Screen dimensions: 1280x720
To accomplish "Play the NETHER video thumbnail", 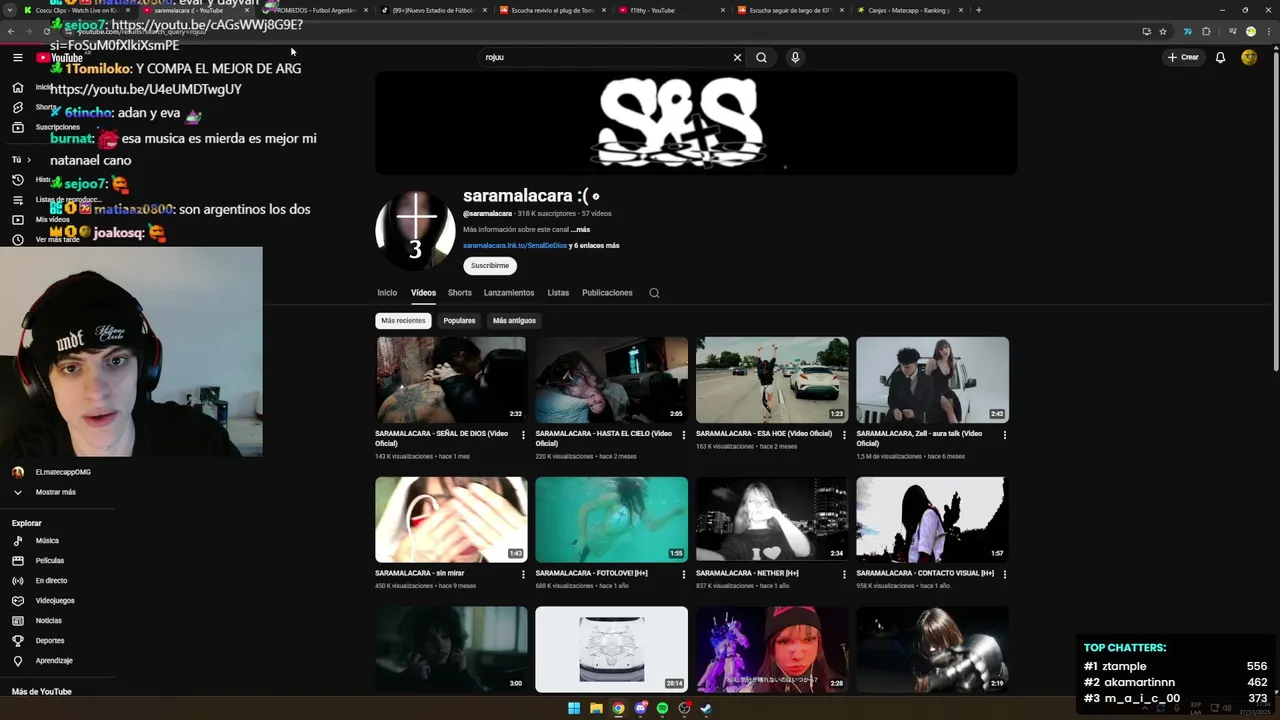I will [772, 520].
